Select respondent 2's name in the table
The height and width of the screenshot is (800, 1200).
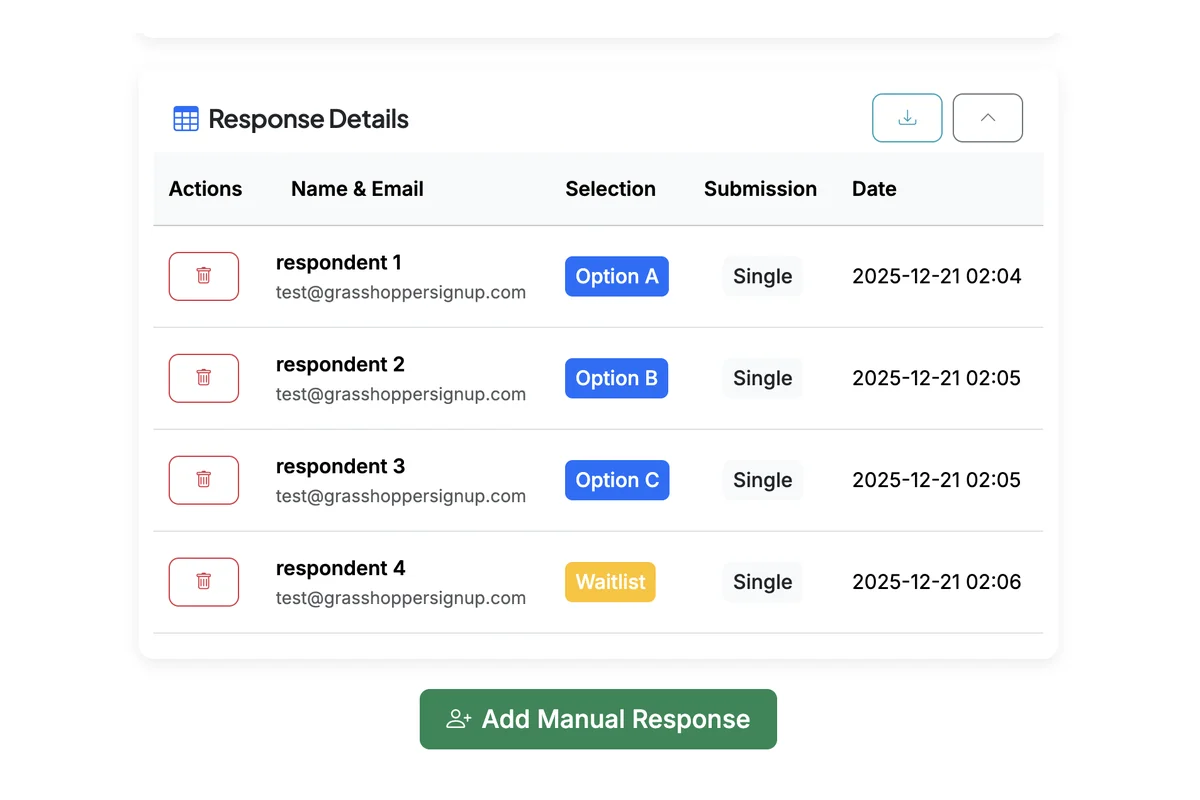(340, 364)
